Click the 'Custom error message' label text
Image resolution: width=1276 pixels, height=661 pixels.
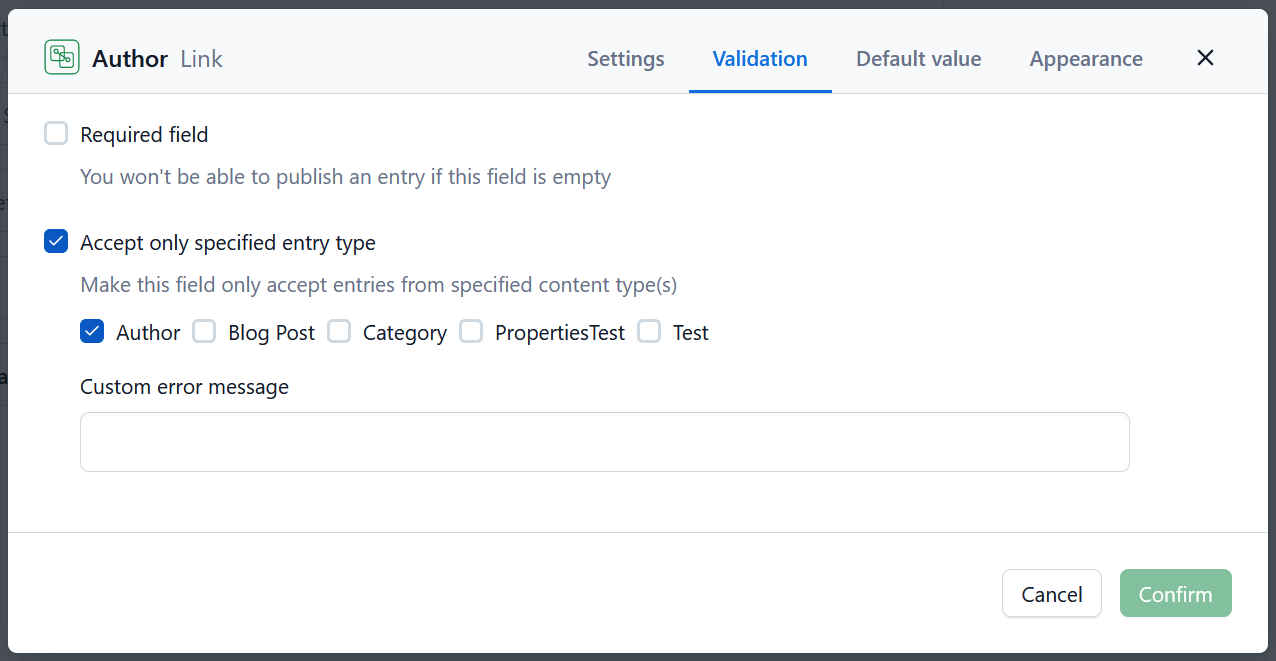(184, 387)
